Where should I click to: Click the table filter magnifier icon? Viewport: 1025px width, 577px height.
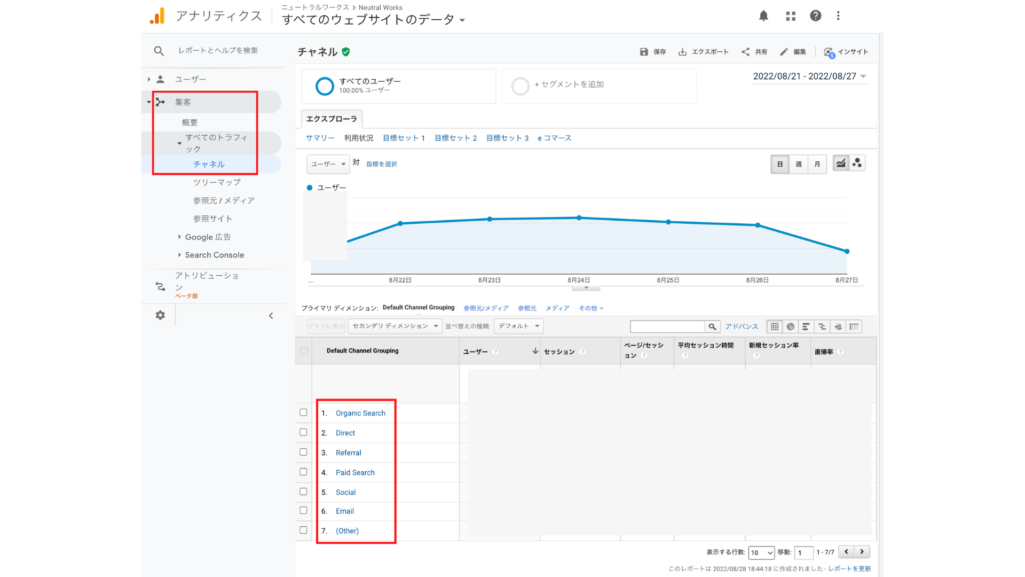point(710,326)
